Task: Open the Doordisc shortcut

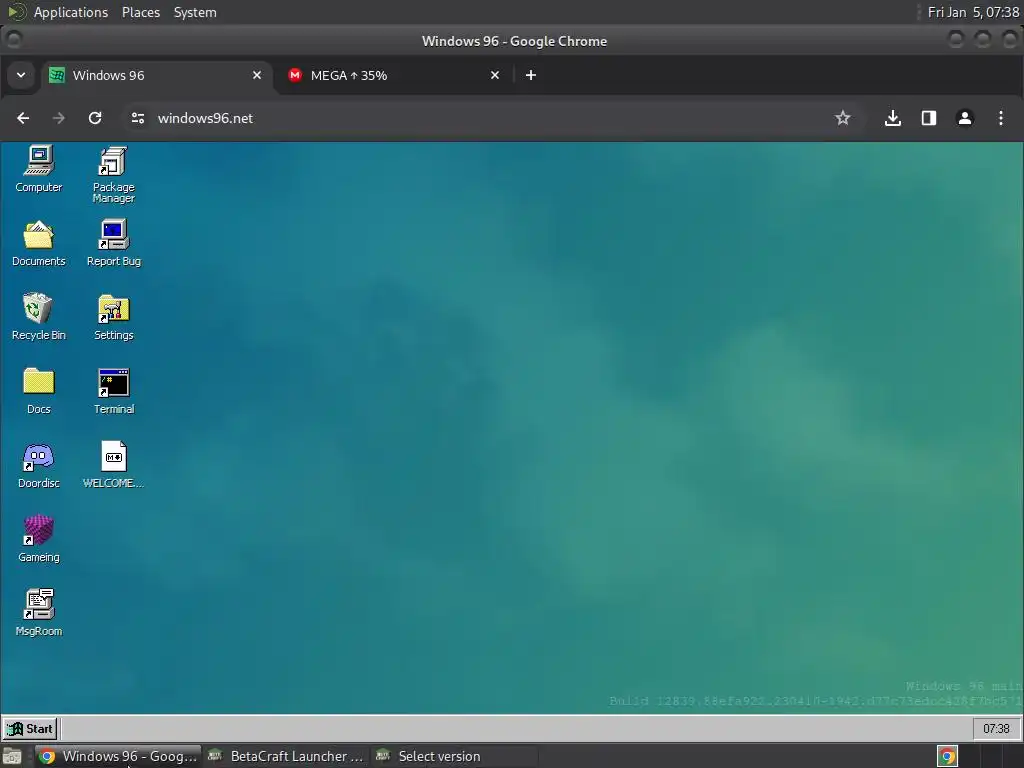Action: (39, 466)
